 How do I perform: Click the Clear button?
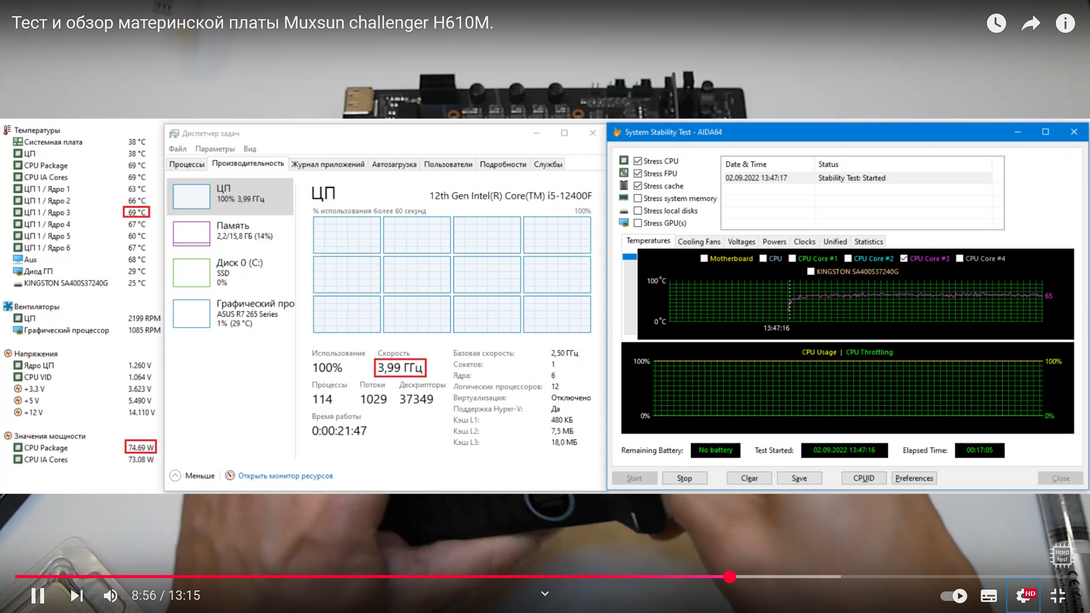(x=749, y=478)
